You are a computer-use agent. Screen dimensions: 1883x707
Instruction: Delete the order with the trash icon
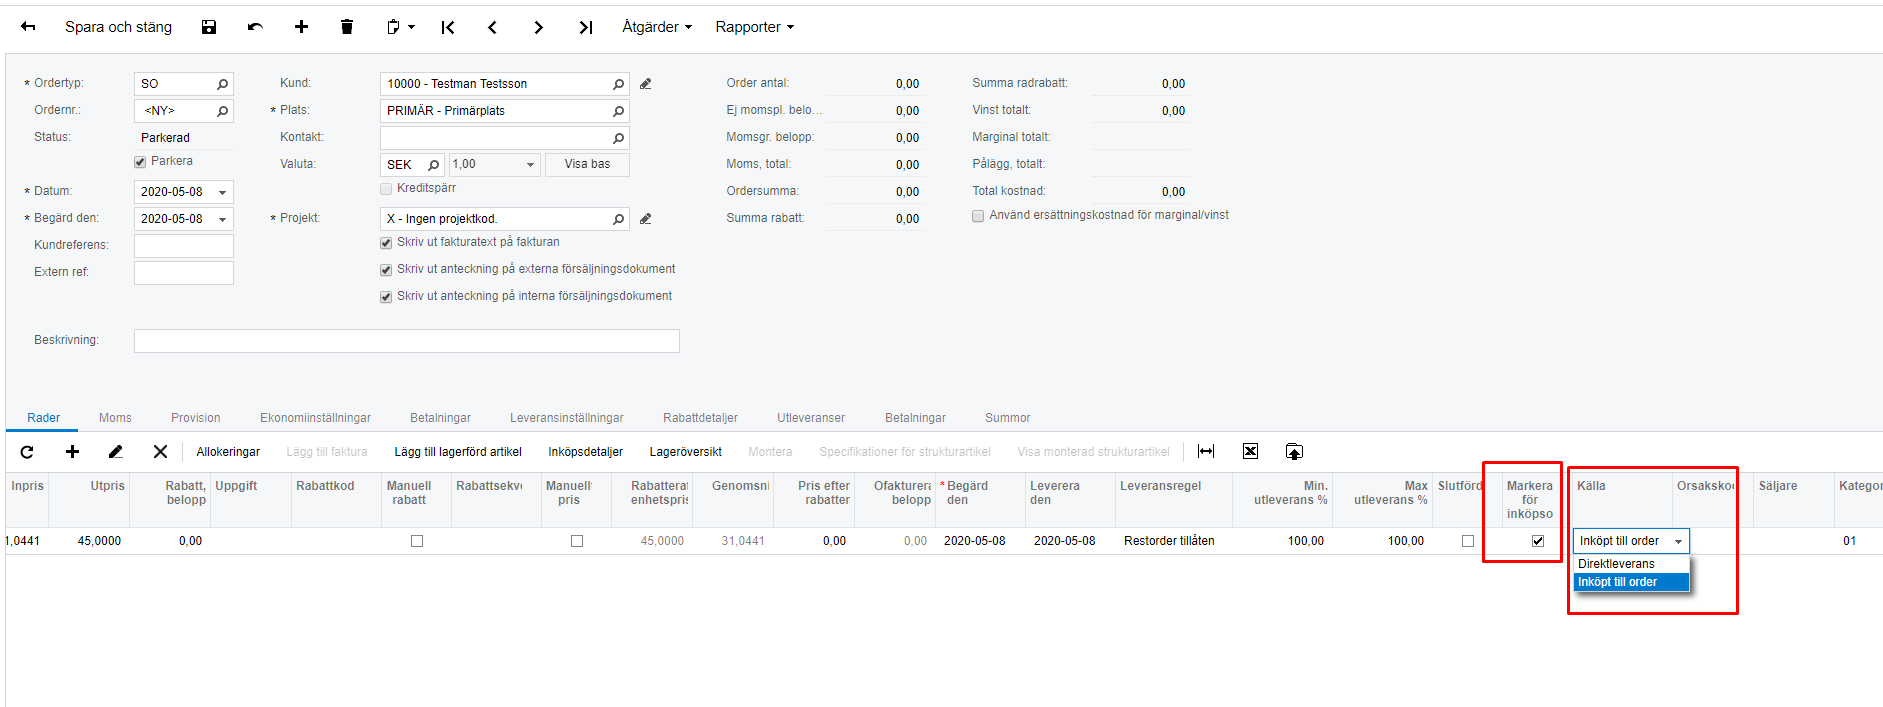[x=347, y=27]
